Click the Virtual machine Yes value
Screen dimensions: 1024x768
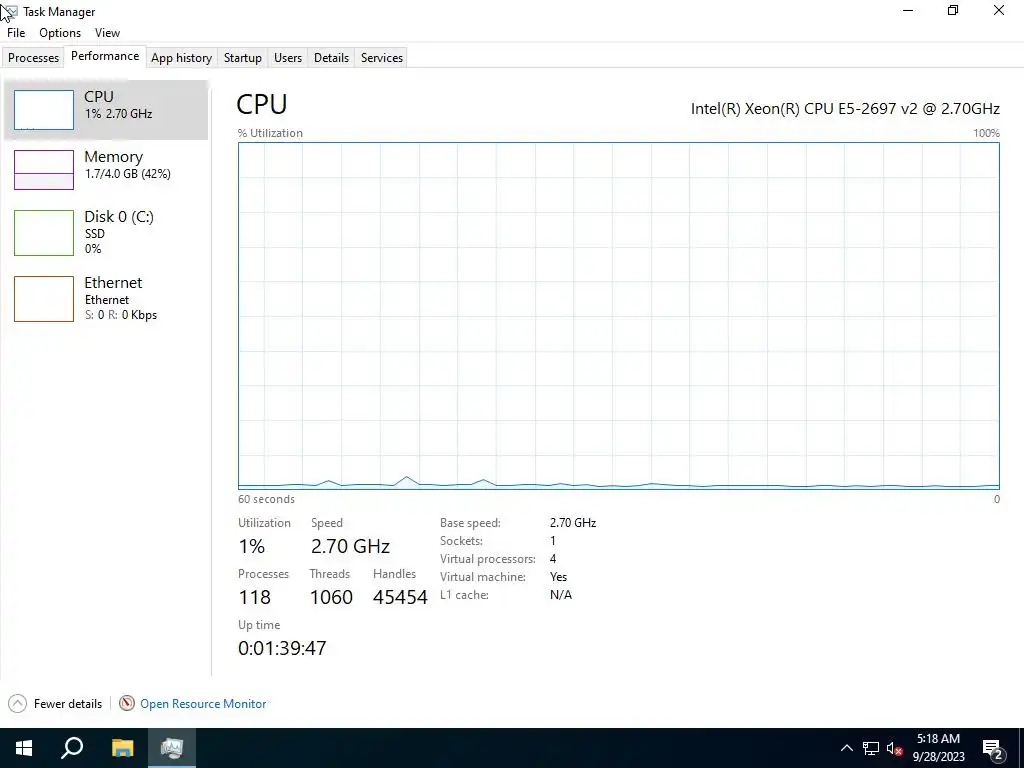point(558,577)
